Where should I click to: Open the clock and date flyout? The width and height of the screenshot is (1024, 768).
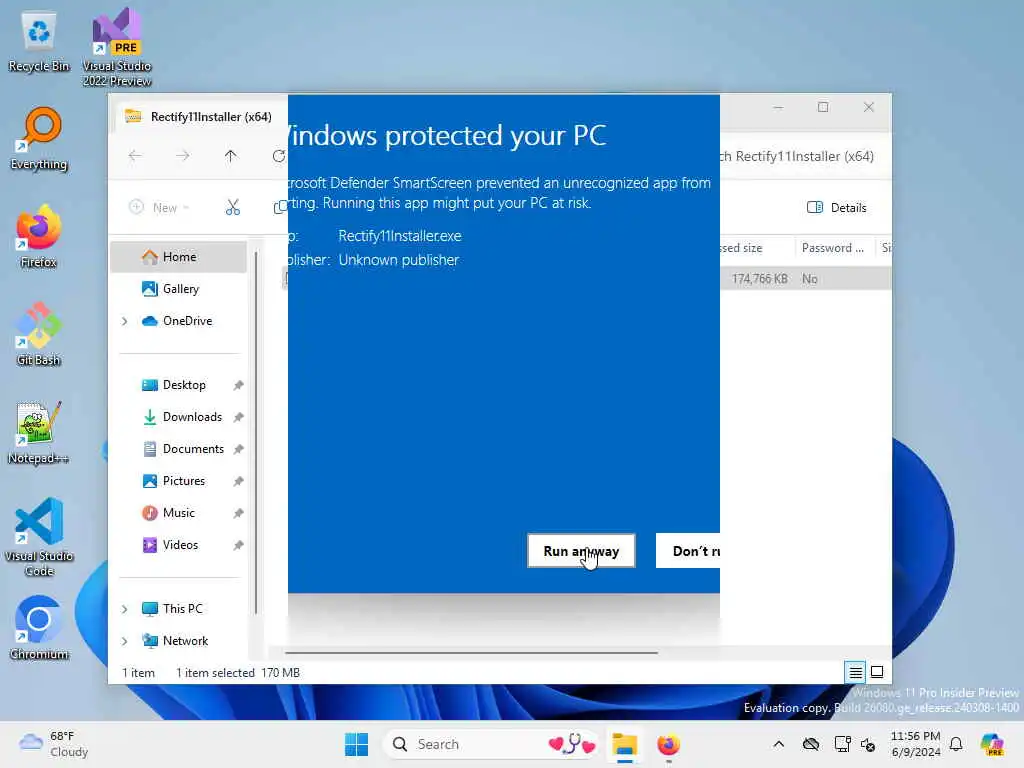pos(916,744)
